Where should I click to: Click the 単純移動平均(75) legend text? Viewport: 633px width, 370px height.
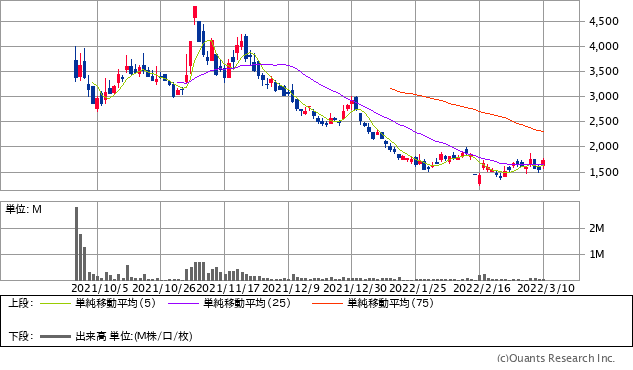[x=390, y=303]
